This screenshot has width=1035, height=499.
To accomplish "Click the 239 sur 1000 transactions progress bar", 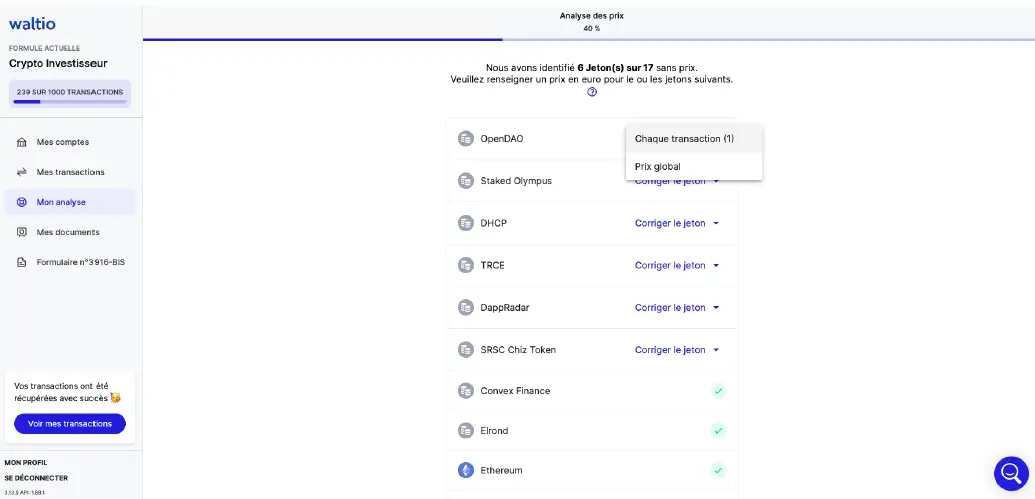I will (x=69, y=101).
